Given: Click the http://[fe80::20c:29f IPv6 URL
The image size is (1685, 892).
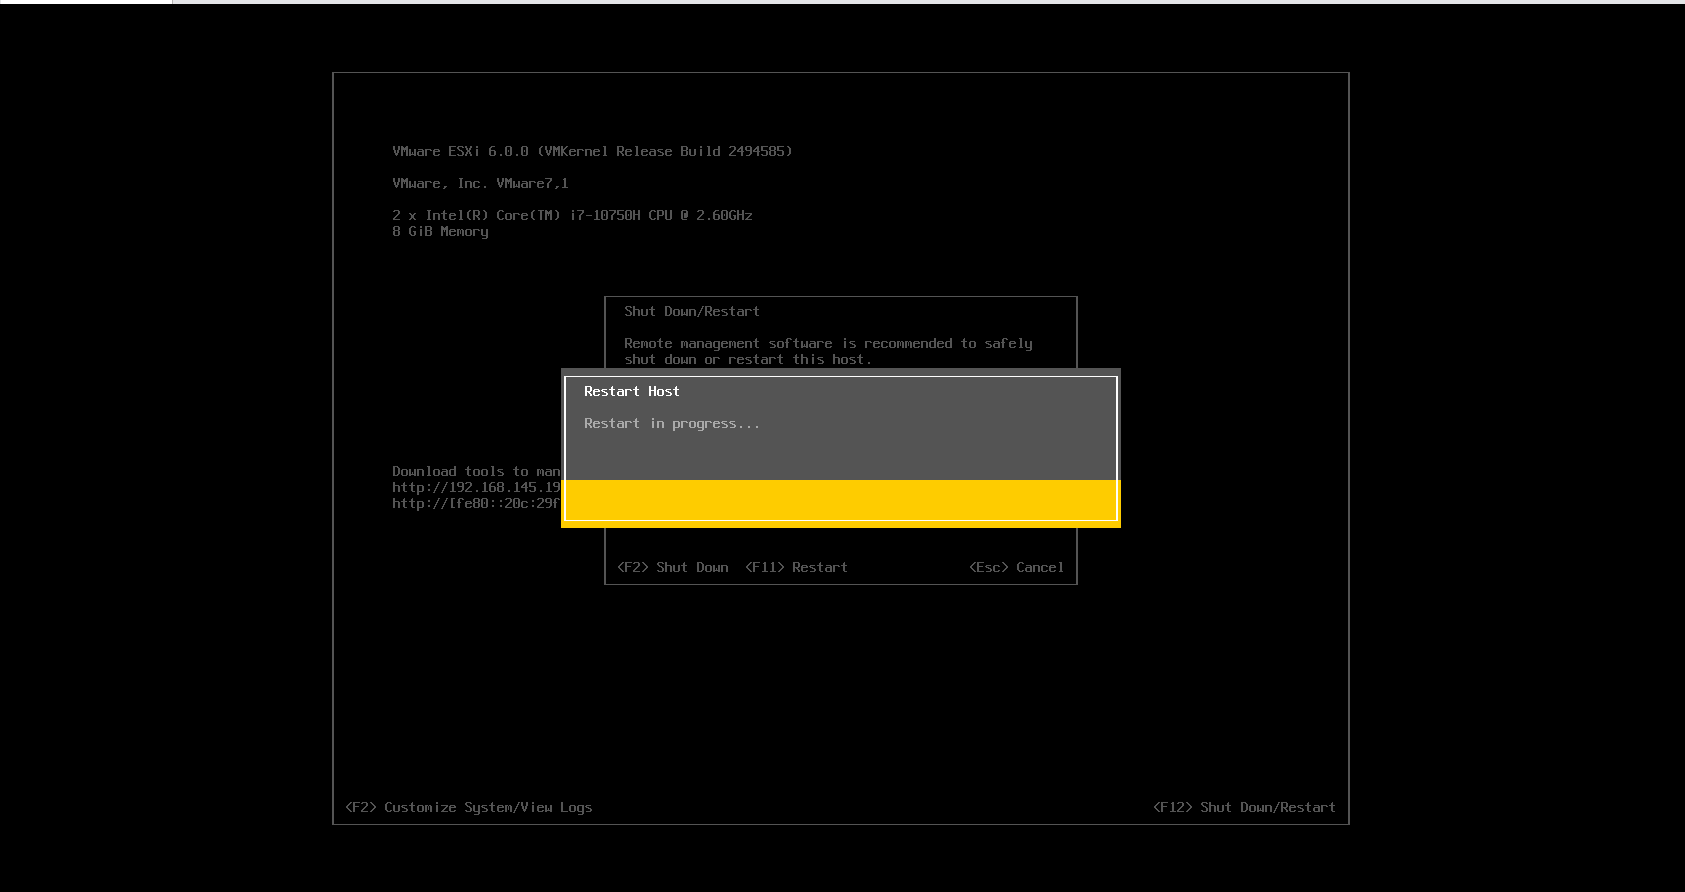Looking at the screenshot, I should tap(476, 503).
